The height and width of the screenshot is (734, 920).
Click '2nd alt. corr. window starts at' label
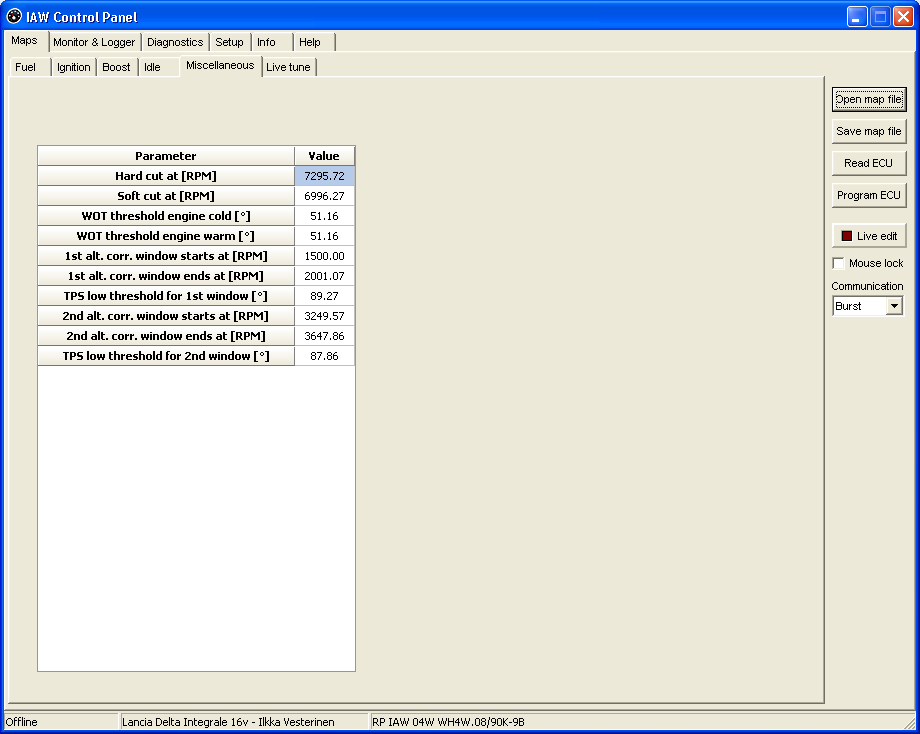pos(166,316)
